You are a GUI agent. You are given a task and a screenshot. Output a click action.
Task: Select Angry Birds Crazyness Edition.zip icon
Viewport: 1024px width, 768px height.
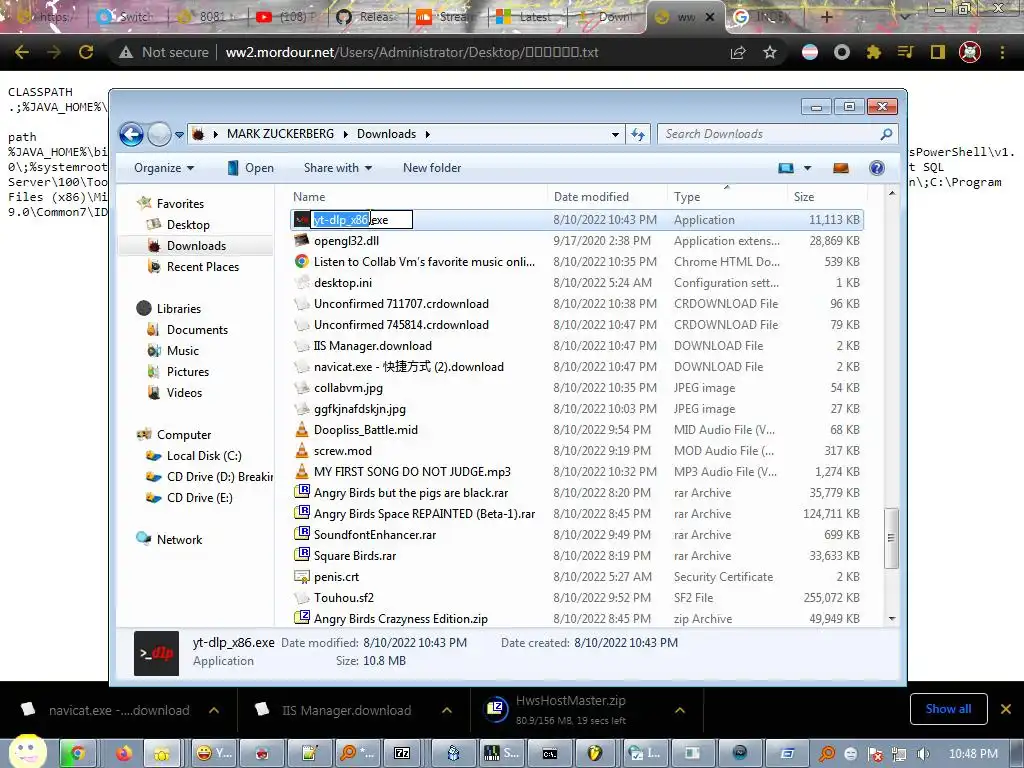[302, 618]
